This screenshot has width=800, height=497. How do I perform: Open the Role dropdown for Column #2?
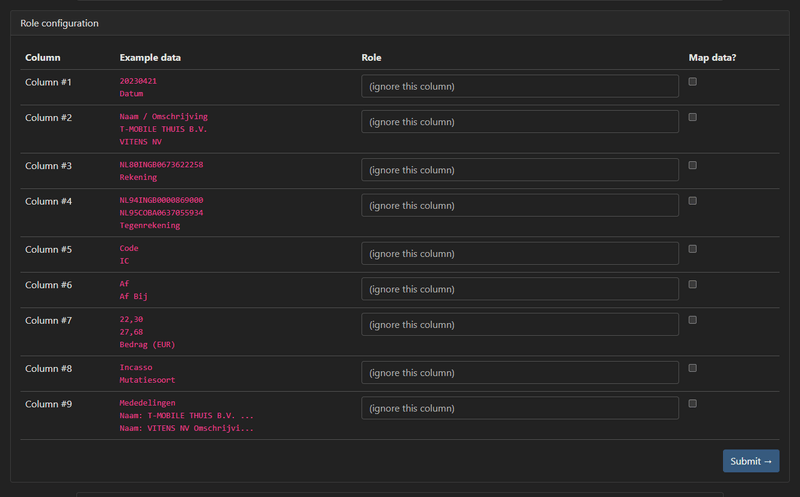520,122
